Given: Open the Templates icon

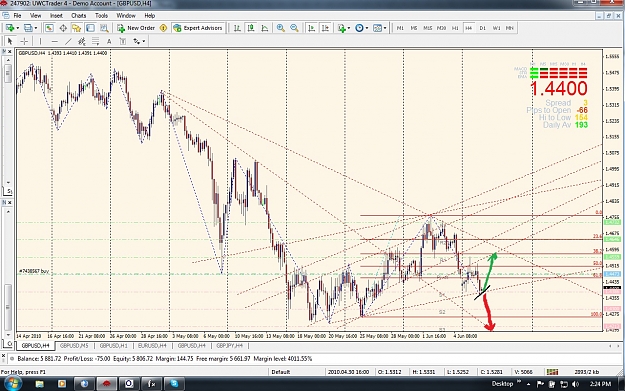Looking at the screenshot, I should click(377, 28).
